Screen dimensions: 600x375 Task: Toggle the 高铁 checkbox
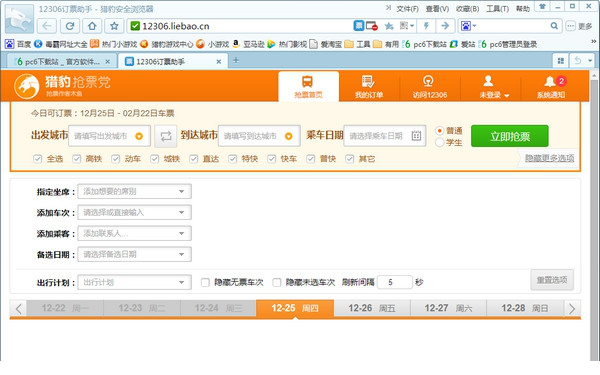[x=77, y=158]
